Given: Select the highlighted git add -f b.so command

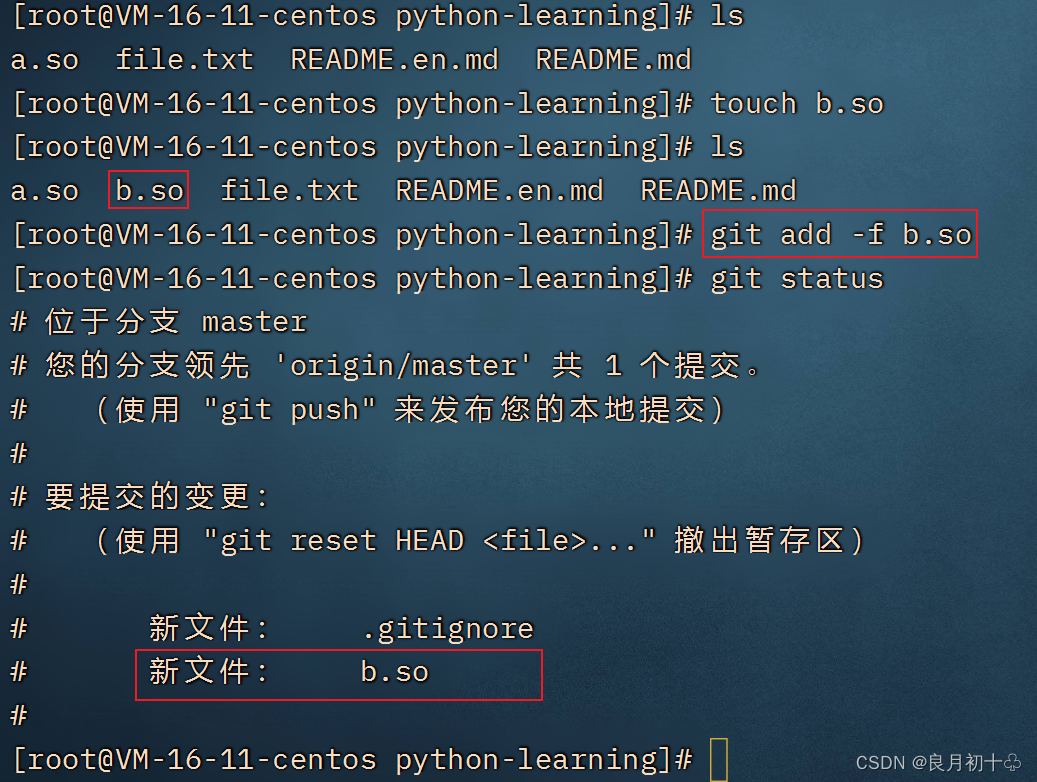Looking at the screenshot, I should point(840,234).
